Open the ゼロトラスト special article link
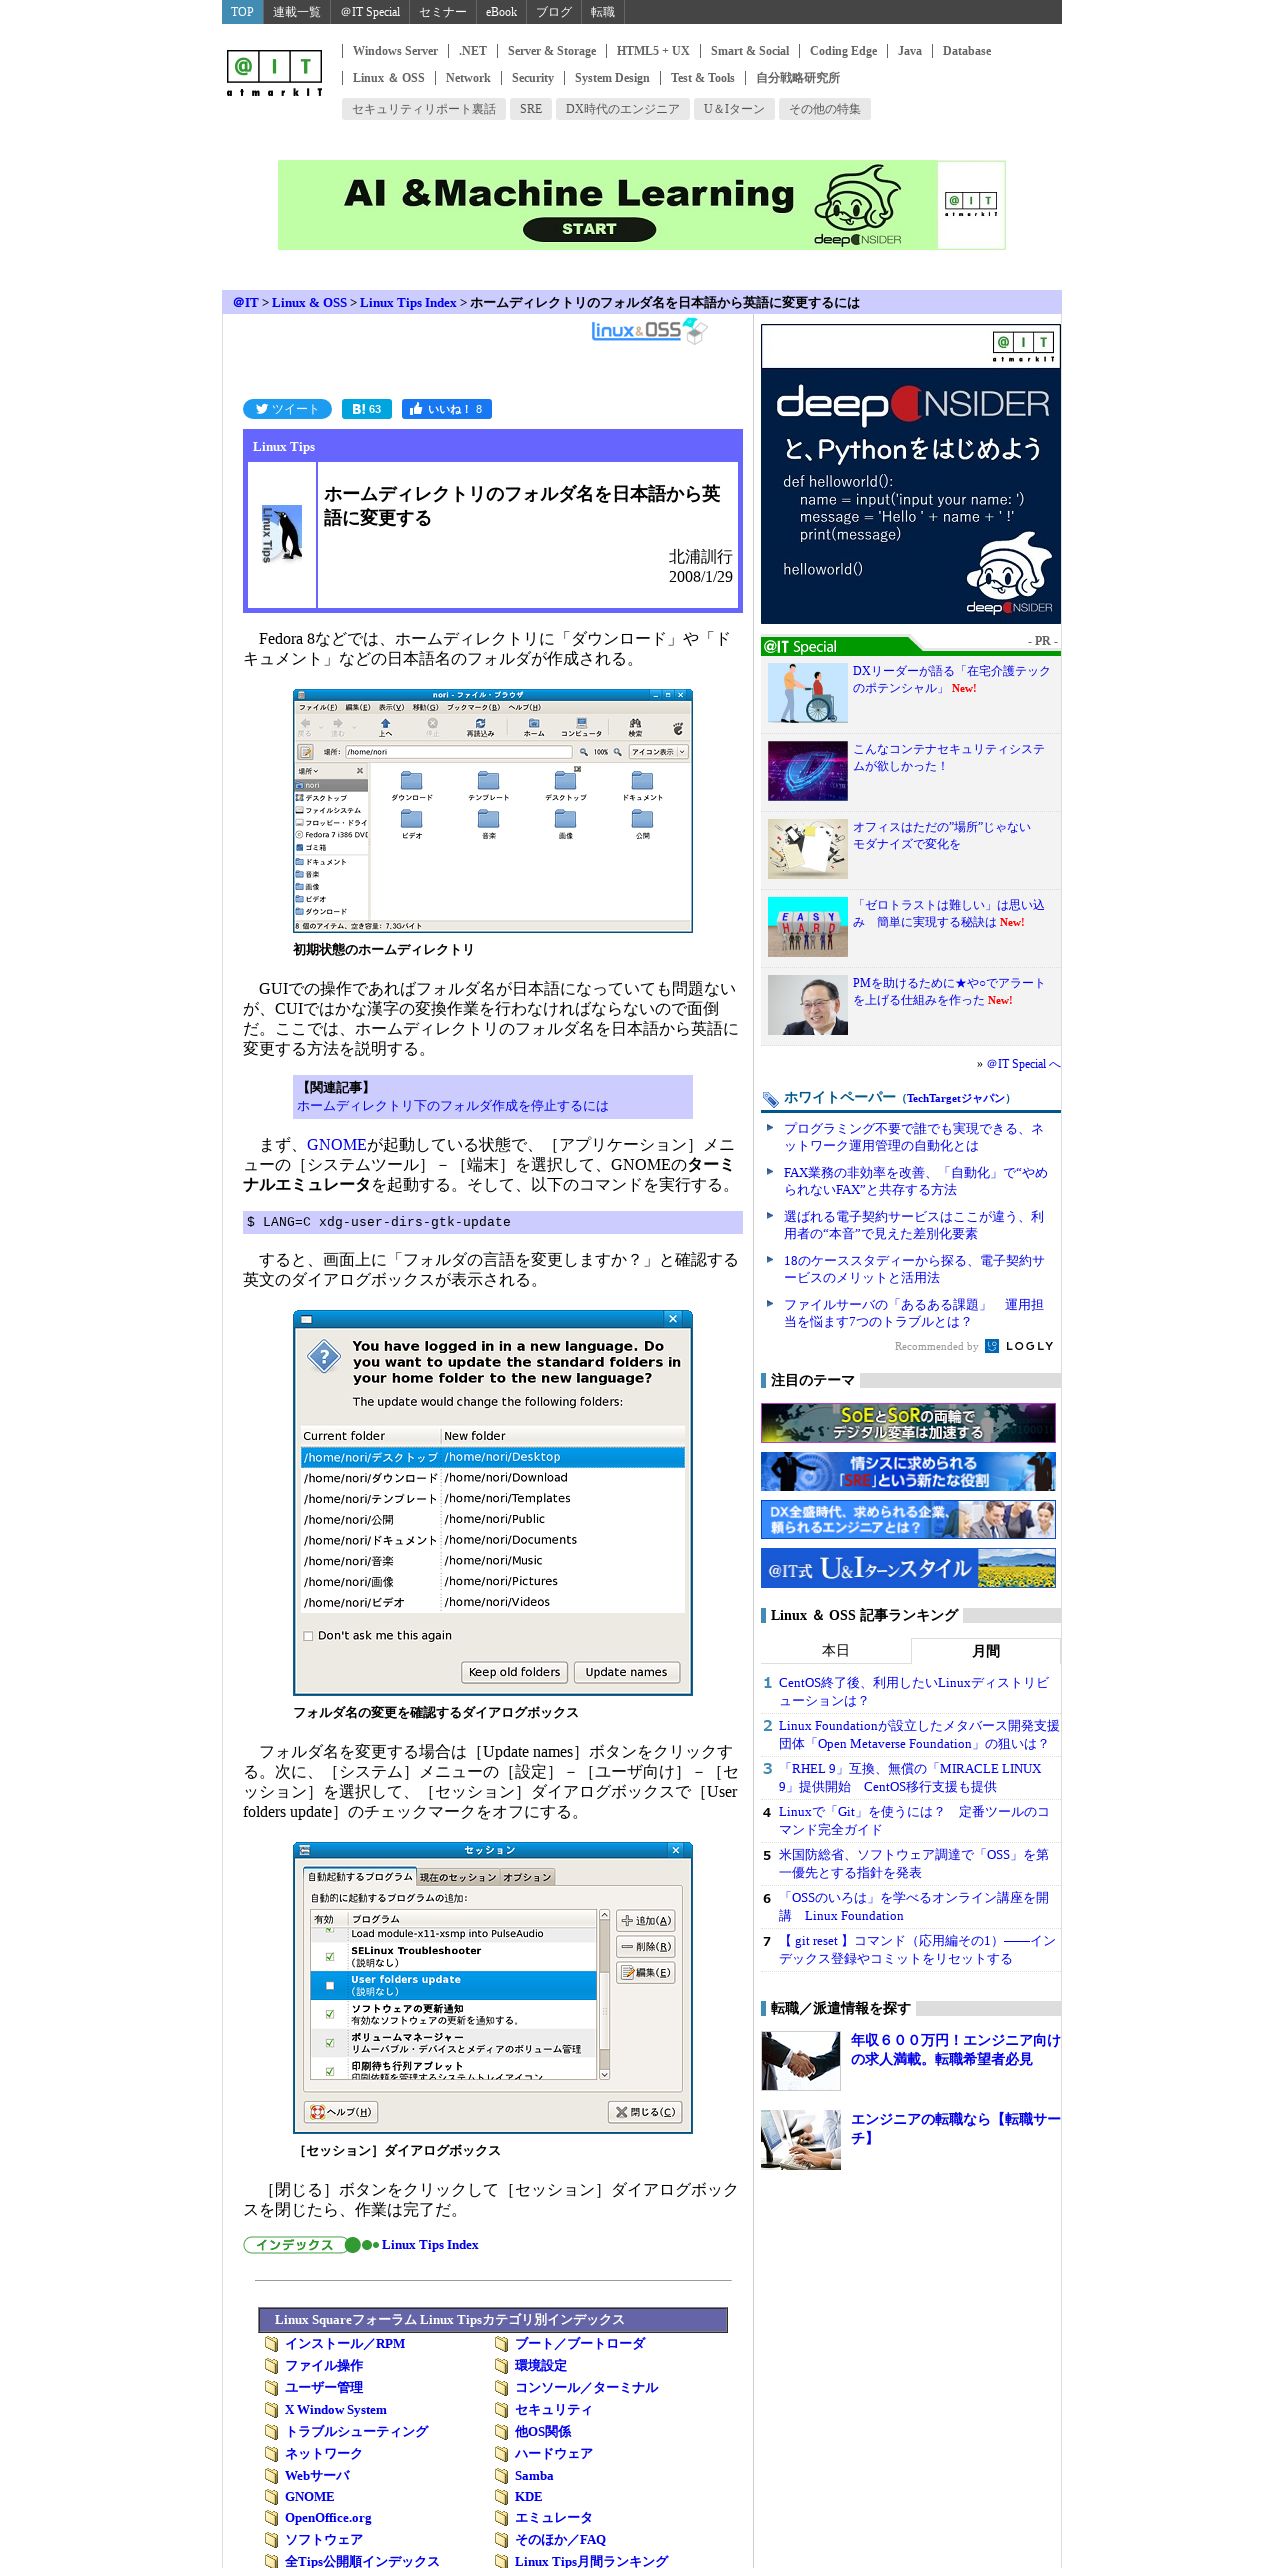This screenshot has width=1284, height=2568. pos(948,914)
